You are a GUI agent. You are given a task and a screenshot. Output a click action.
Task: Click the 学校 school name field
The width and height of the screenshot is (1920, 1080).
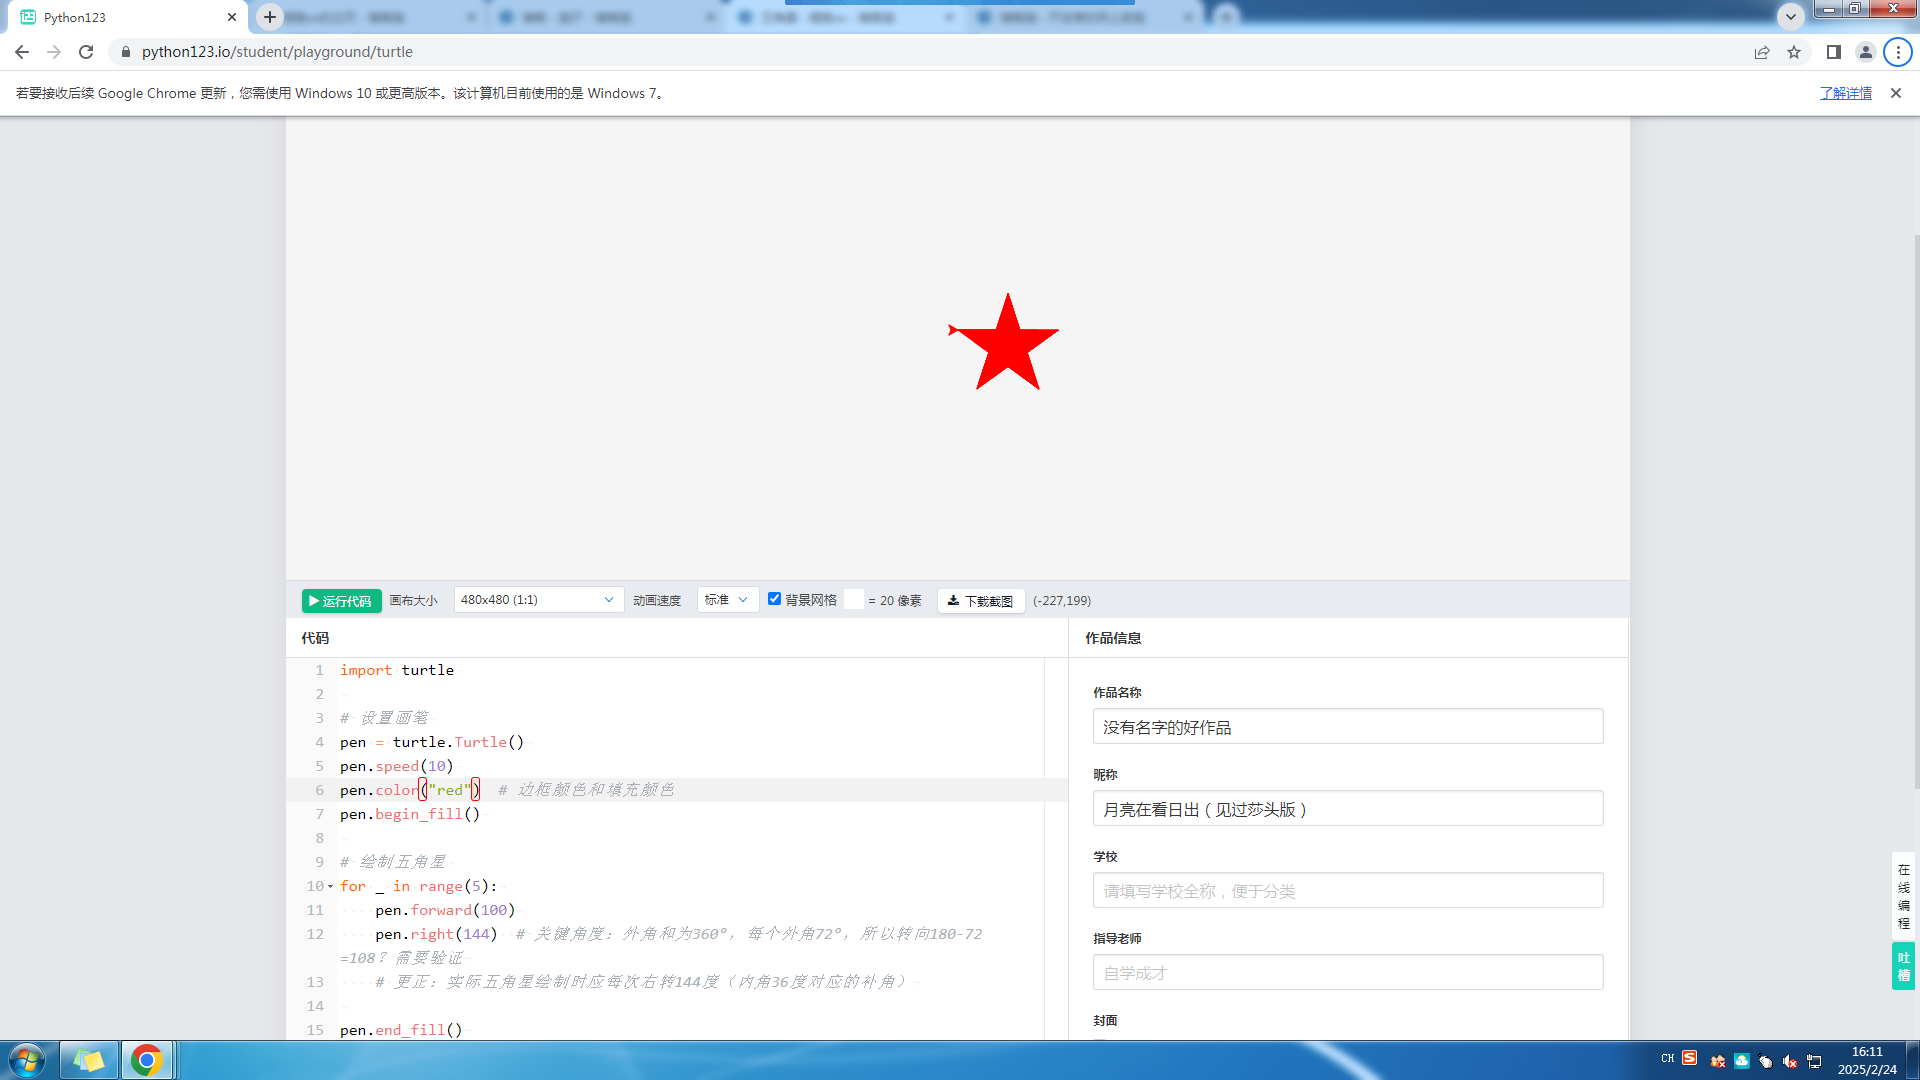(x=1347, y=891)
